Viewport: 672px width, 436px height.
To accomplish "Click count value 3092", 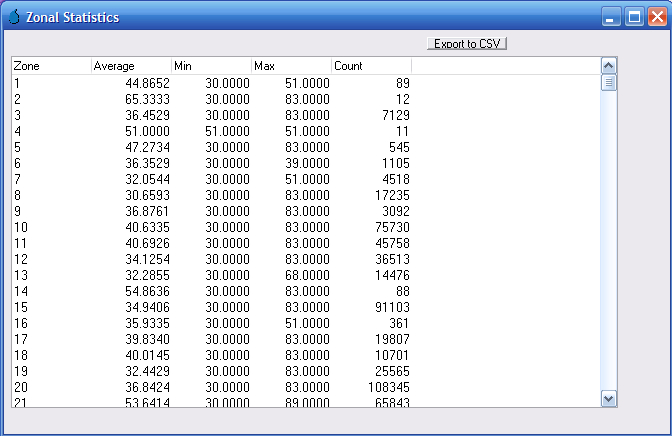I will pos(396,211).
